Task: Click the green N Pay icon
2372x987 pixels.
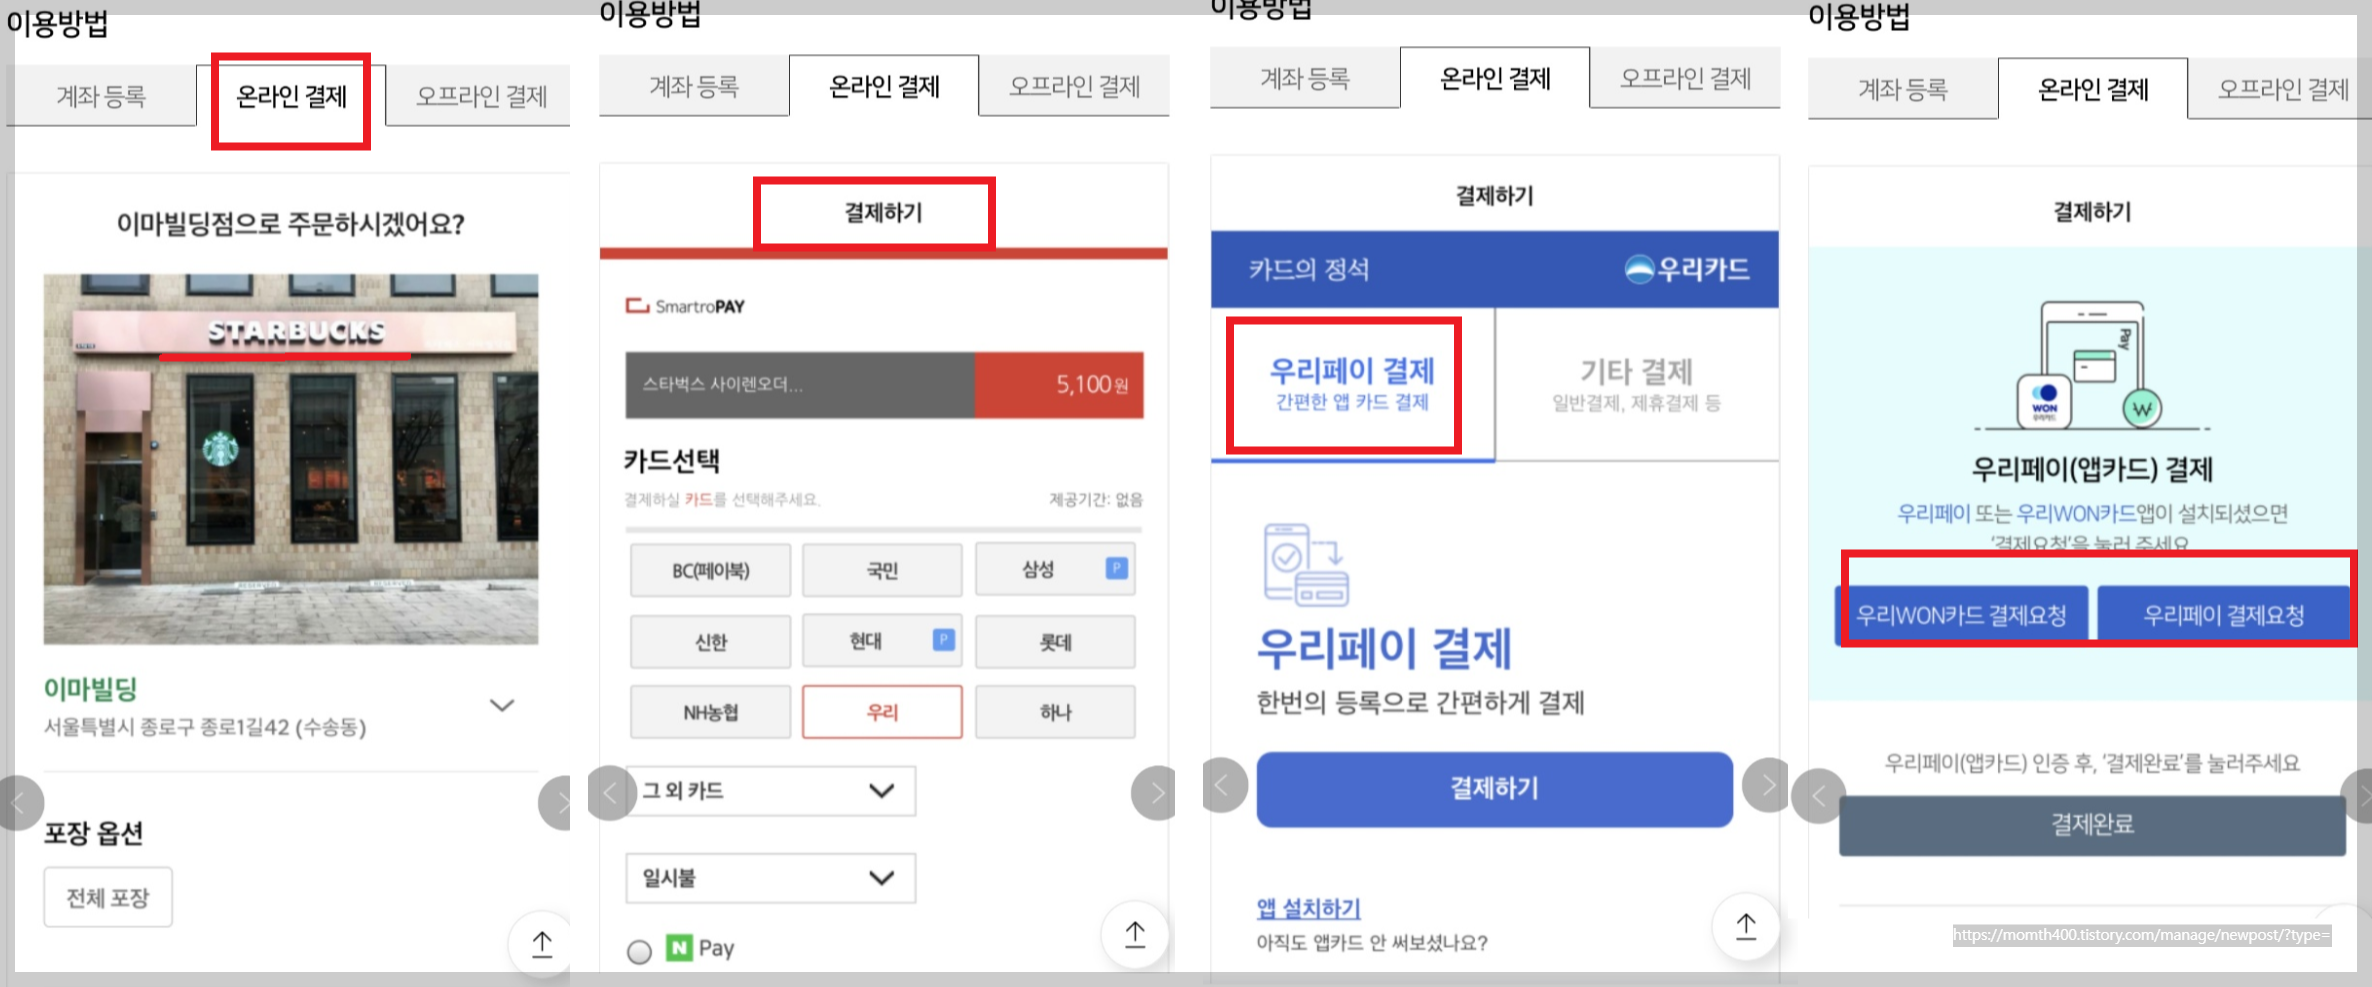Action: pos(681,947)
